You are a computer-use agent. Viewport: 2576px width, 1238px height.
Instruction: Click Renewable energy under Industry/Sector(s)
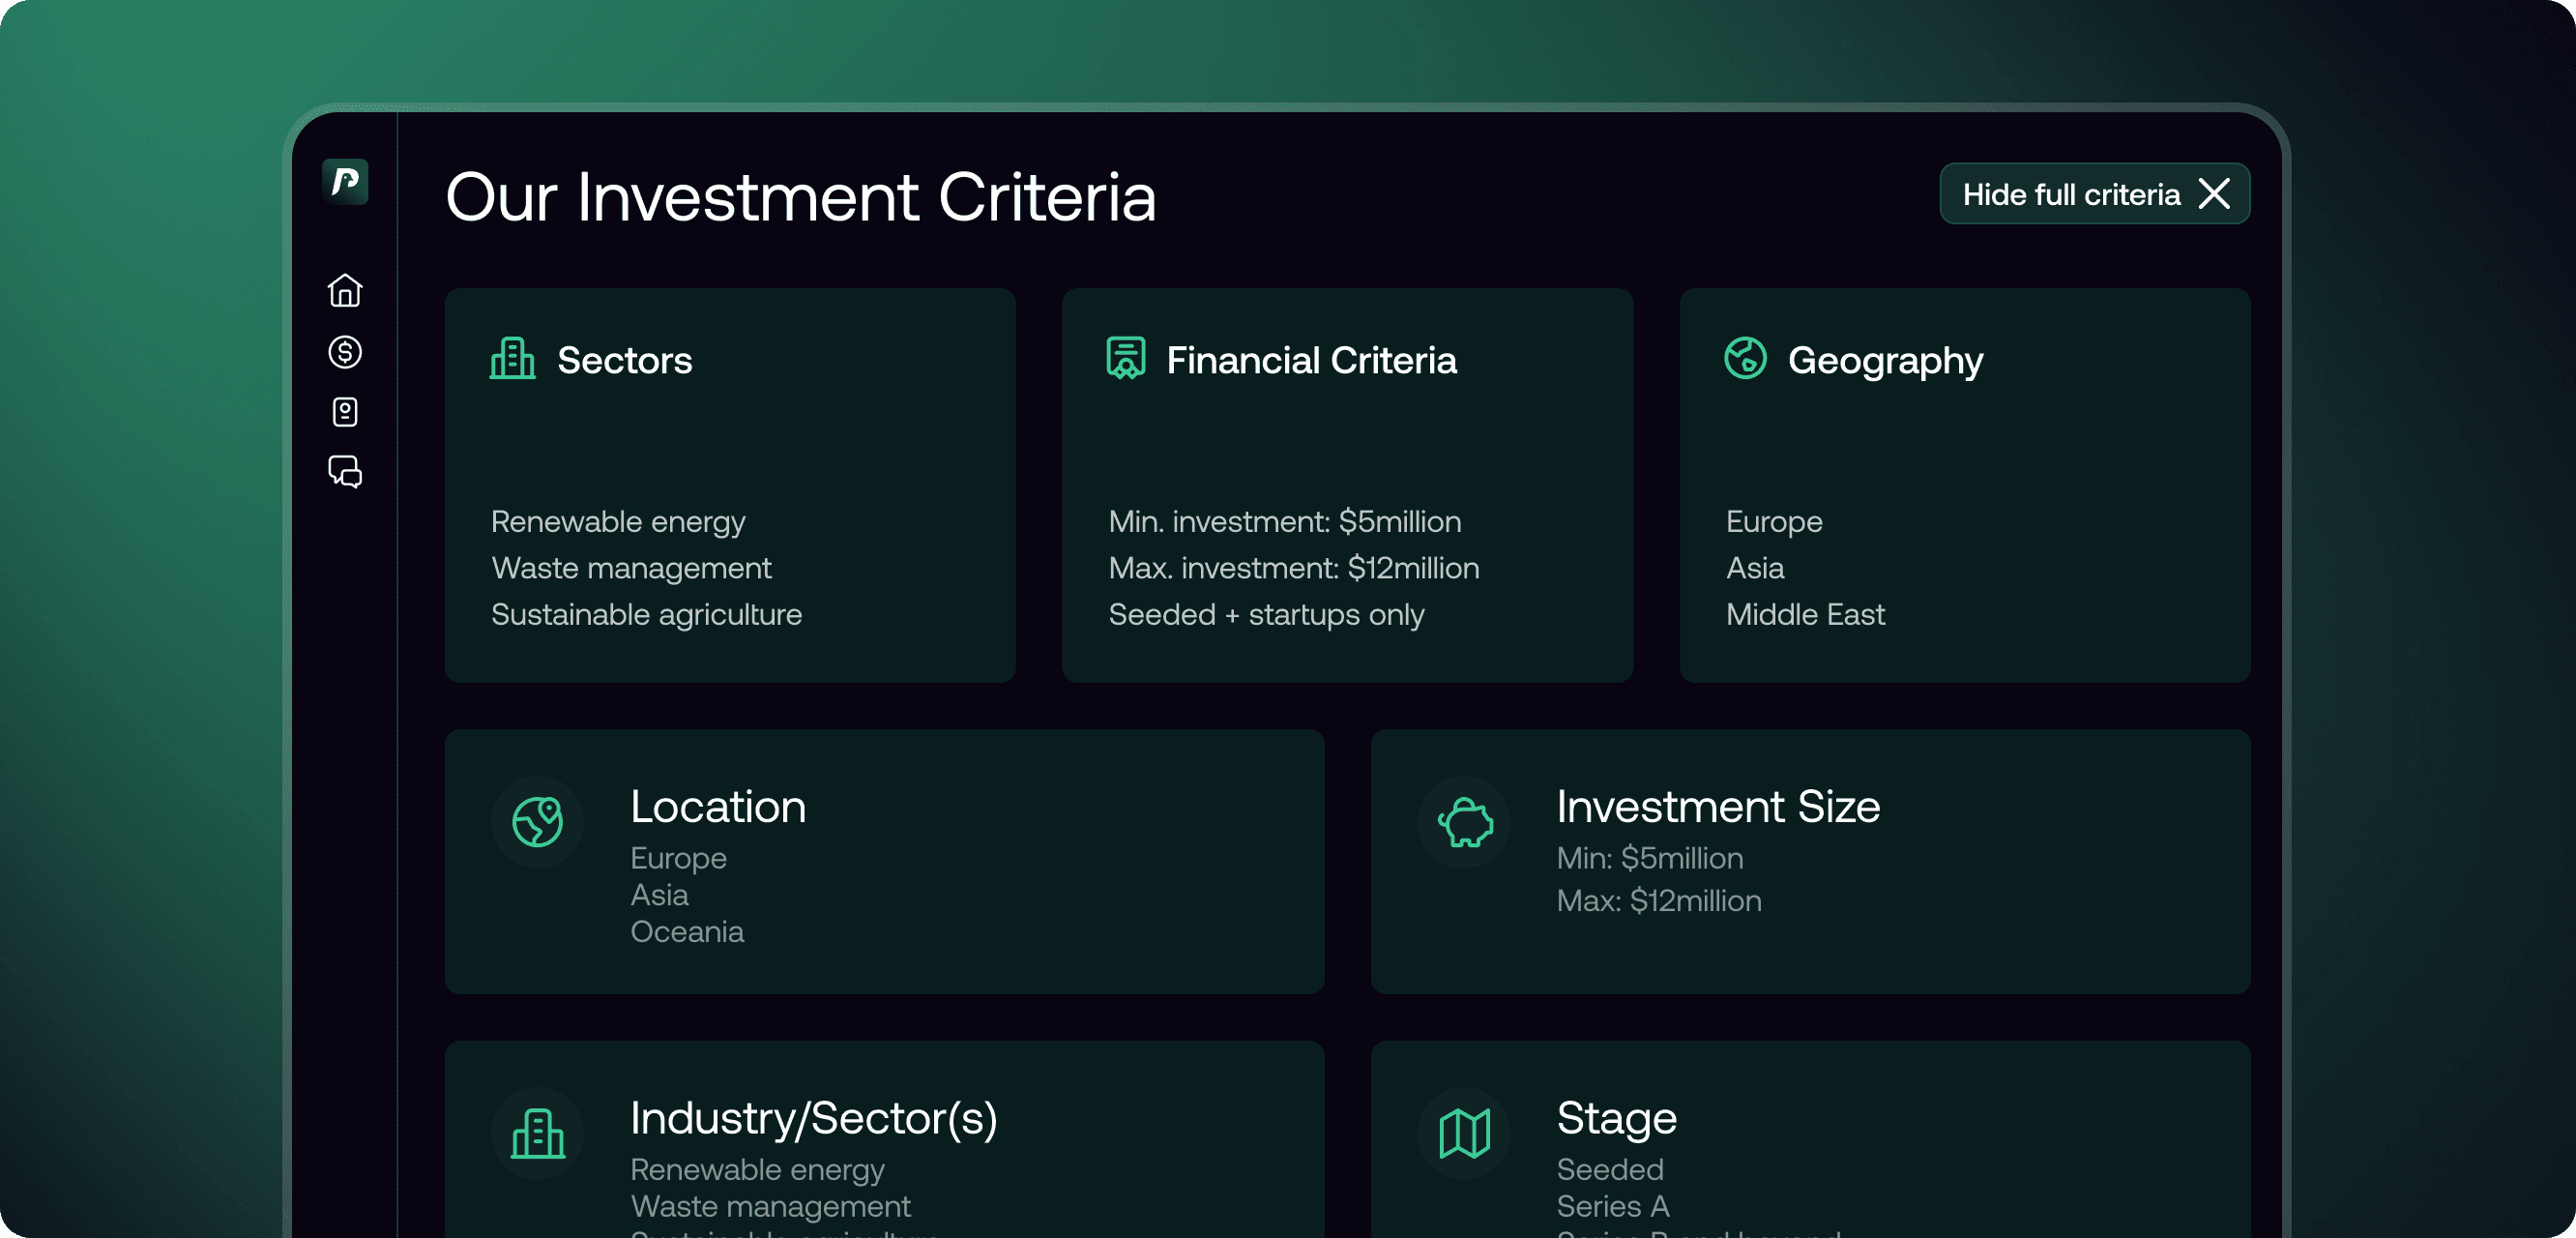coord(757,1171)
